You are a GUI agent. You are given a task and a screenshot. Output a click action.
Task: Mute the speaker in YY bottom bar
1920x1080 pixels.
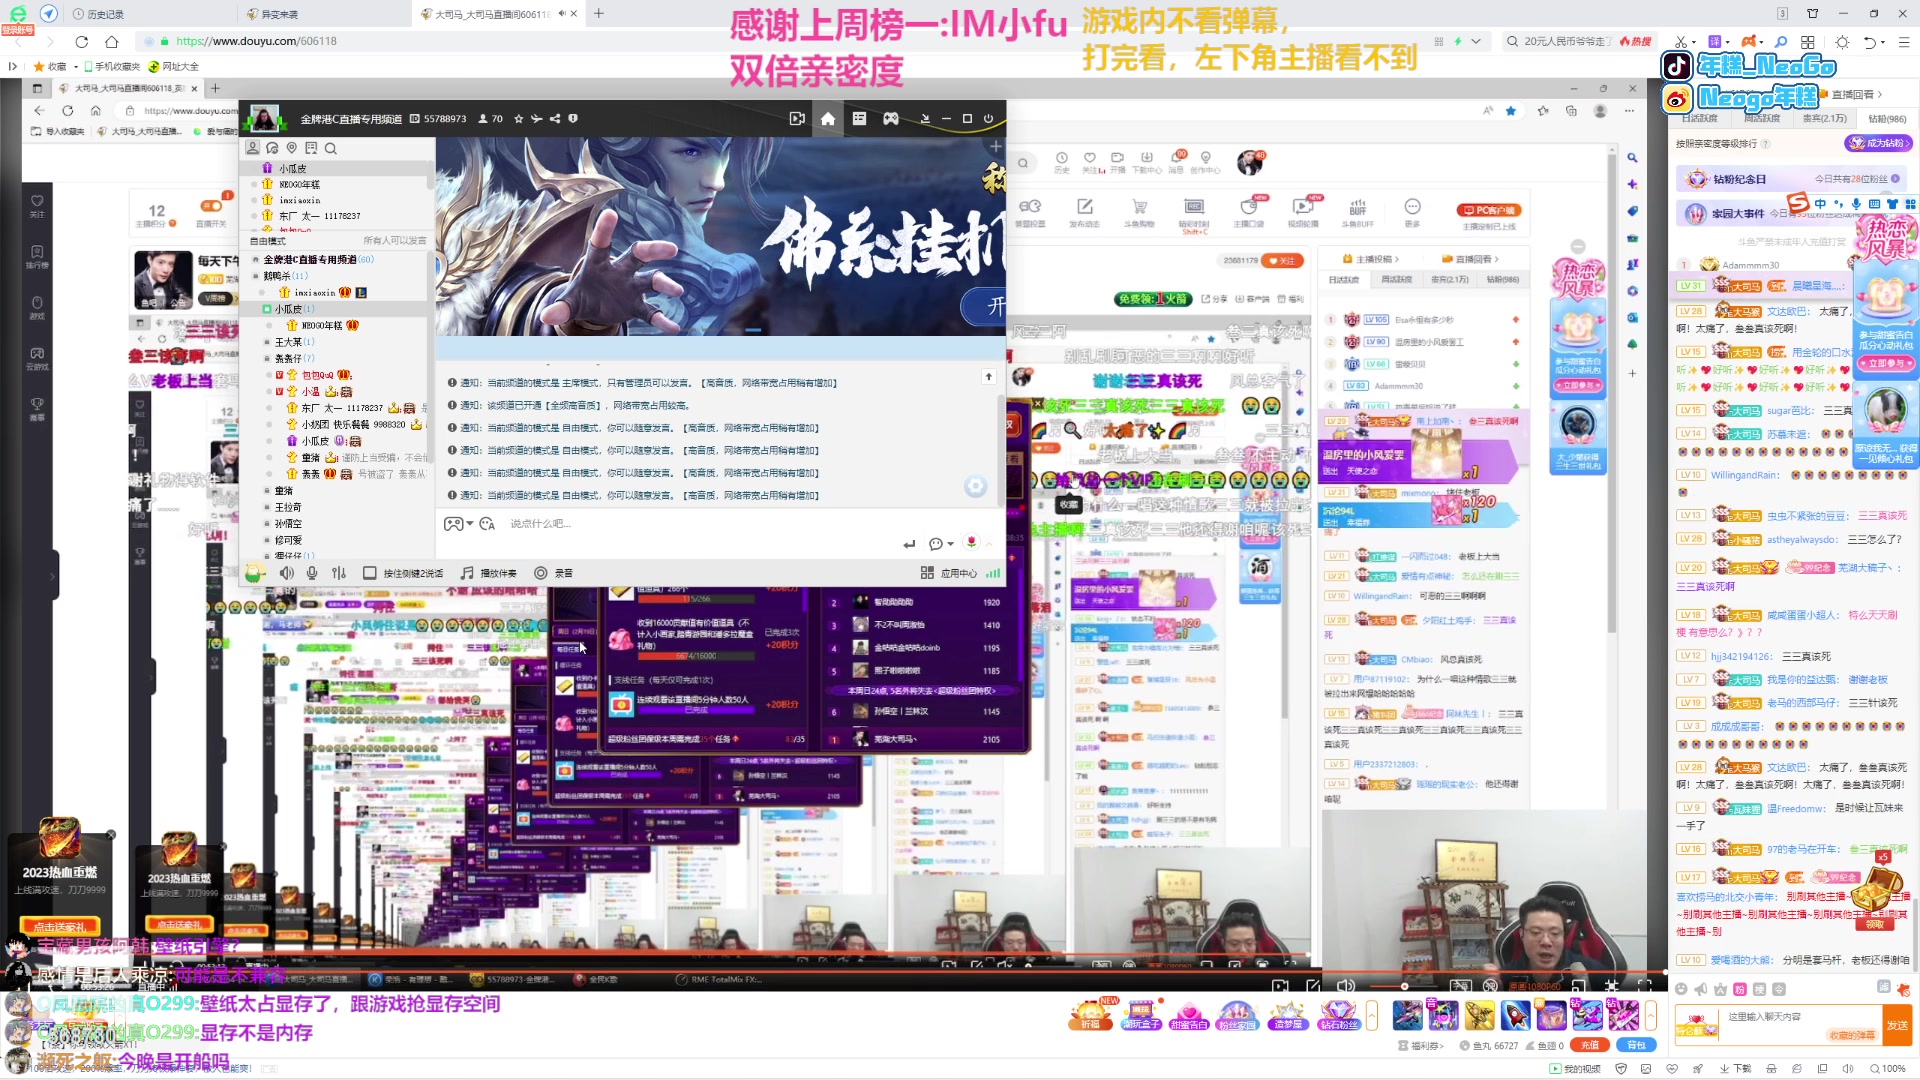[287, 573]
